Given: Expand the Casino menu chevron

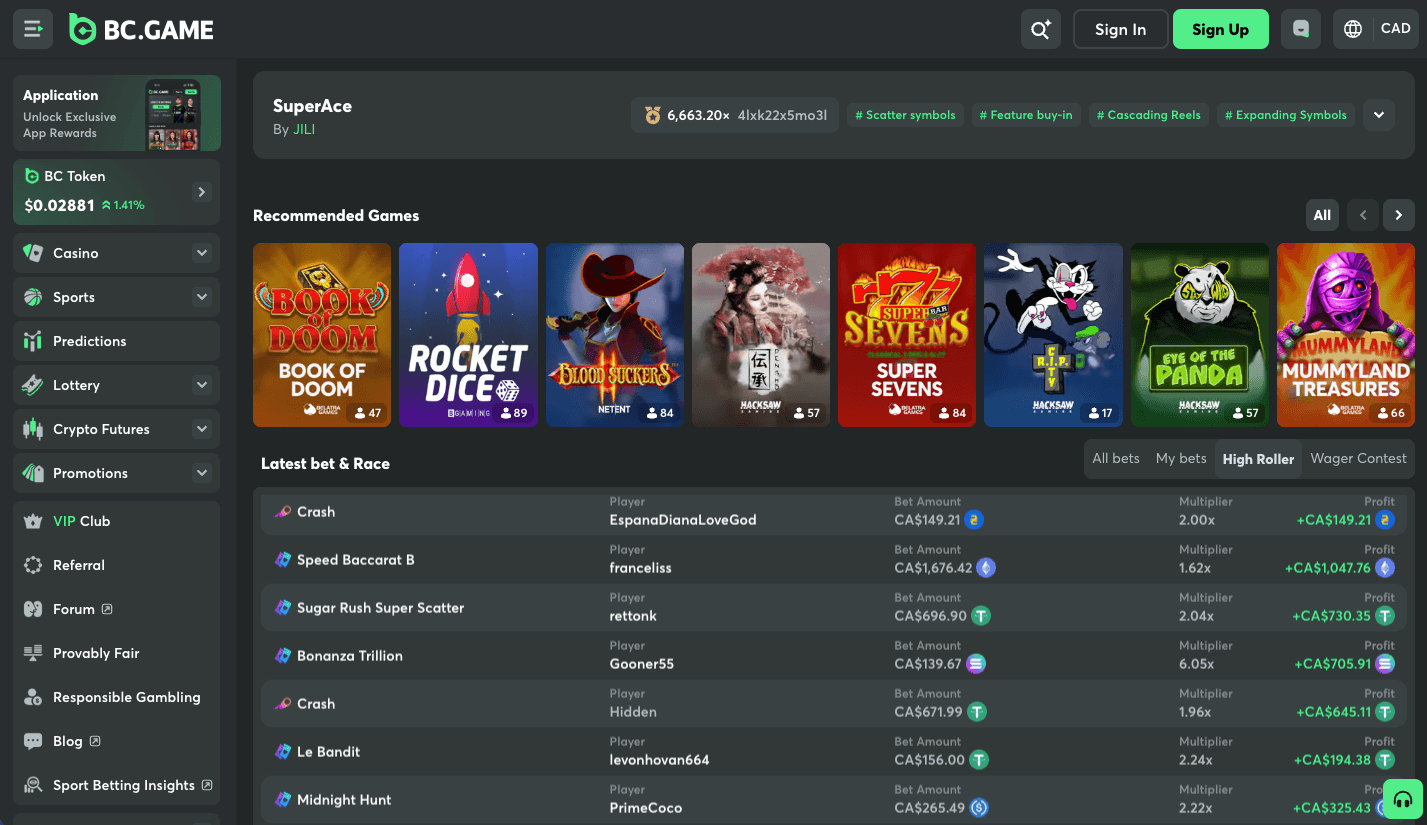Looking at the screenshot, I should click(202, 253).
